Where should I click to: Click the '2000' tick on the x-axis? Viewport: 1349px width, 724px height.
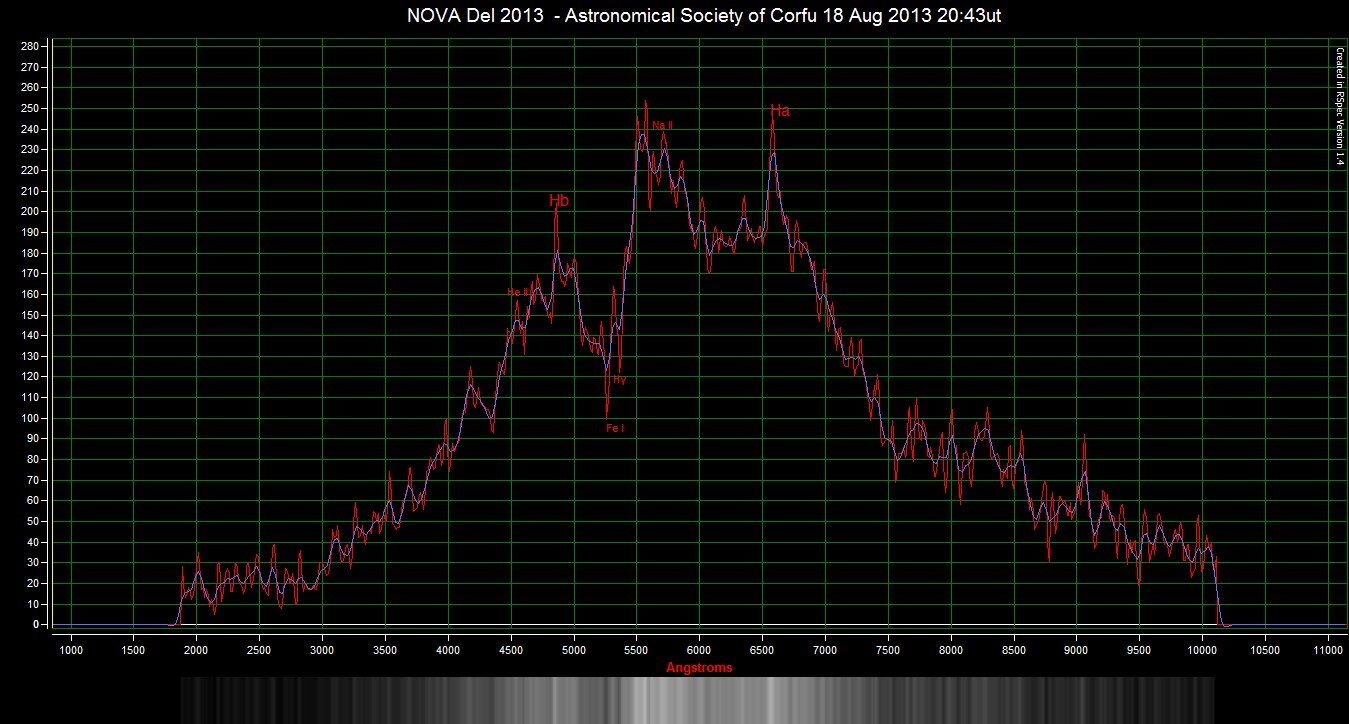tap(197, 650)
